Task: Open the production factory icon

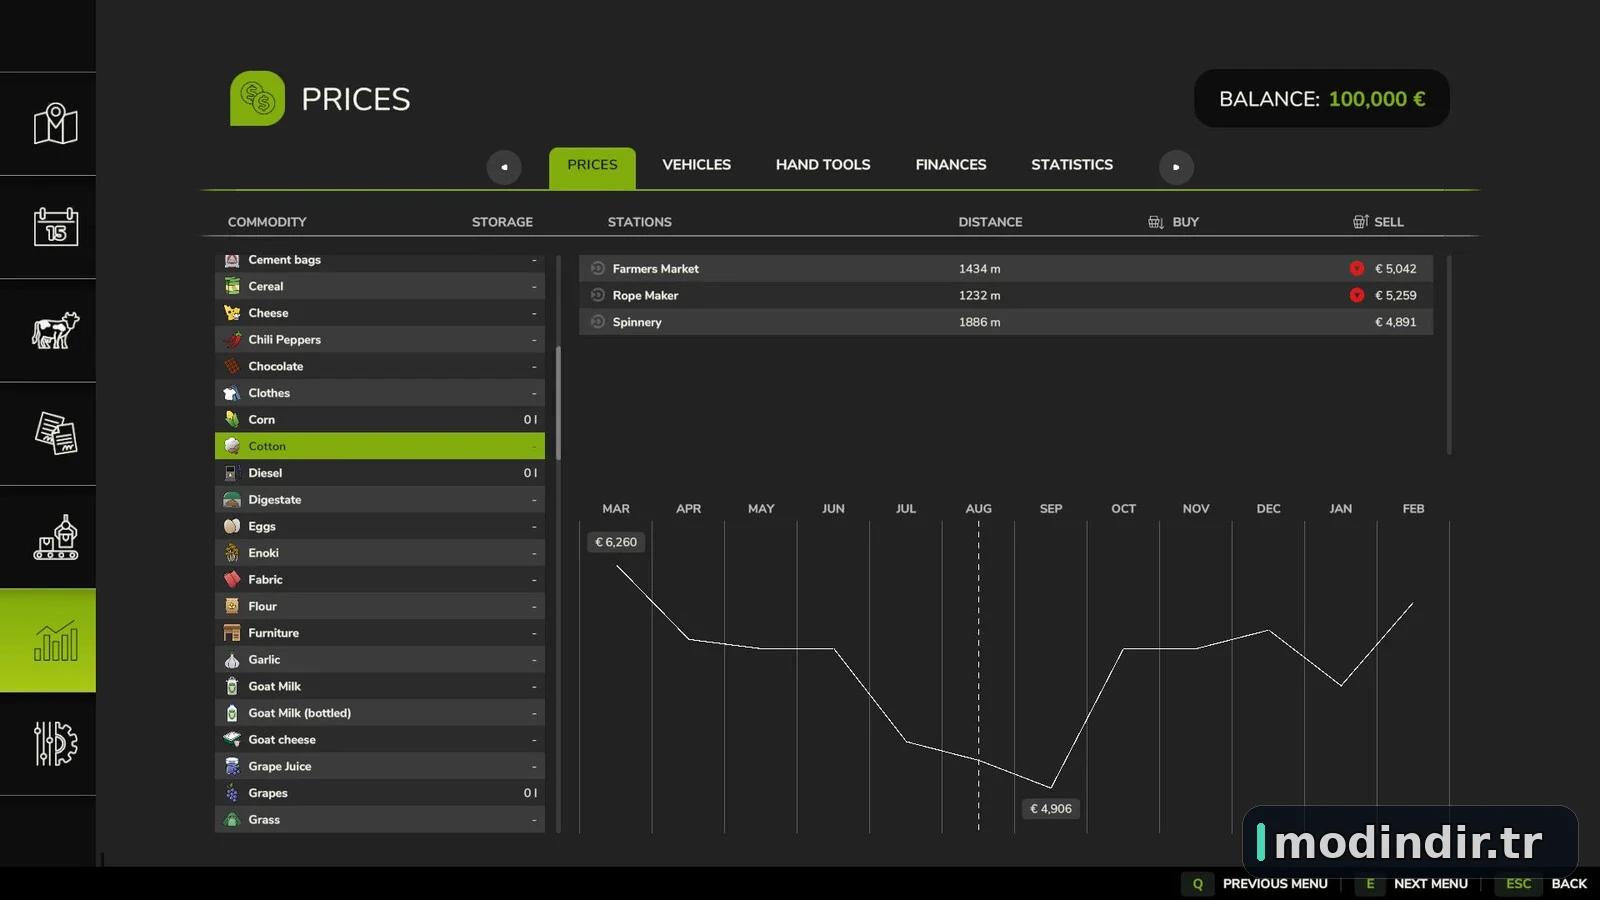Action: coord(55,537)
